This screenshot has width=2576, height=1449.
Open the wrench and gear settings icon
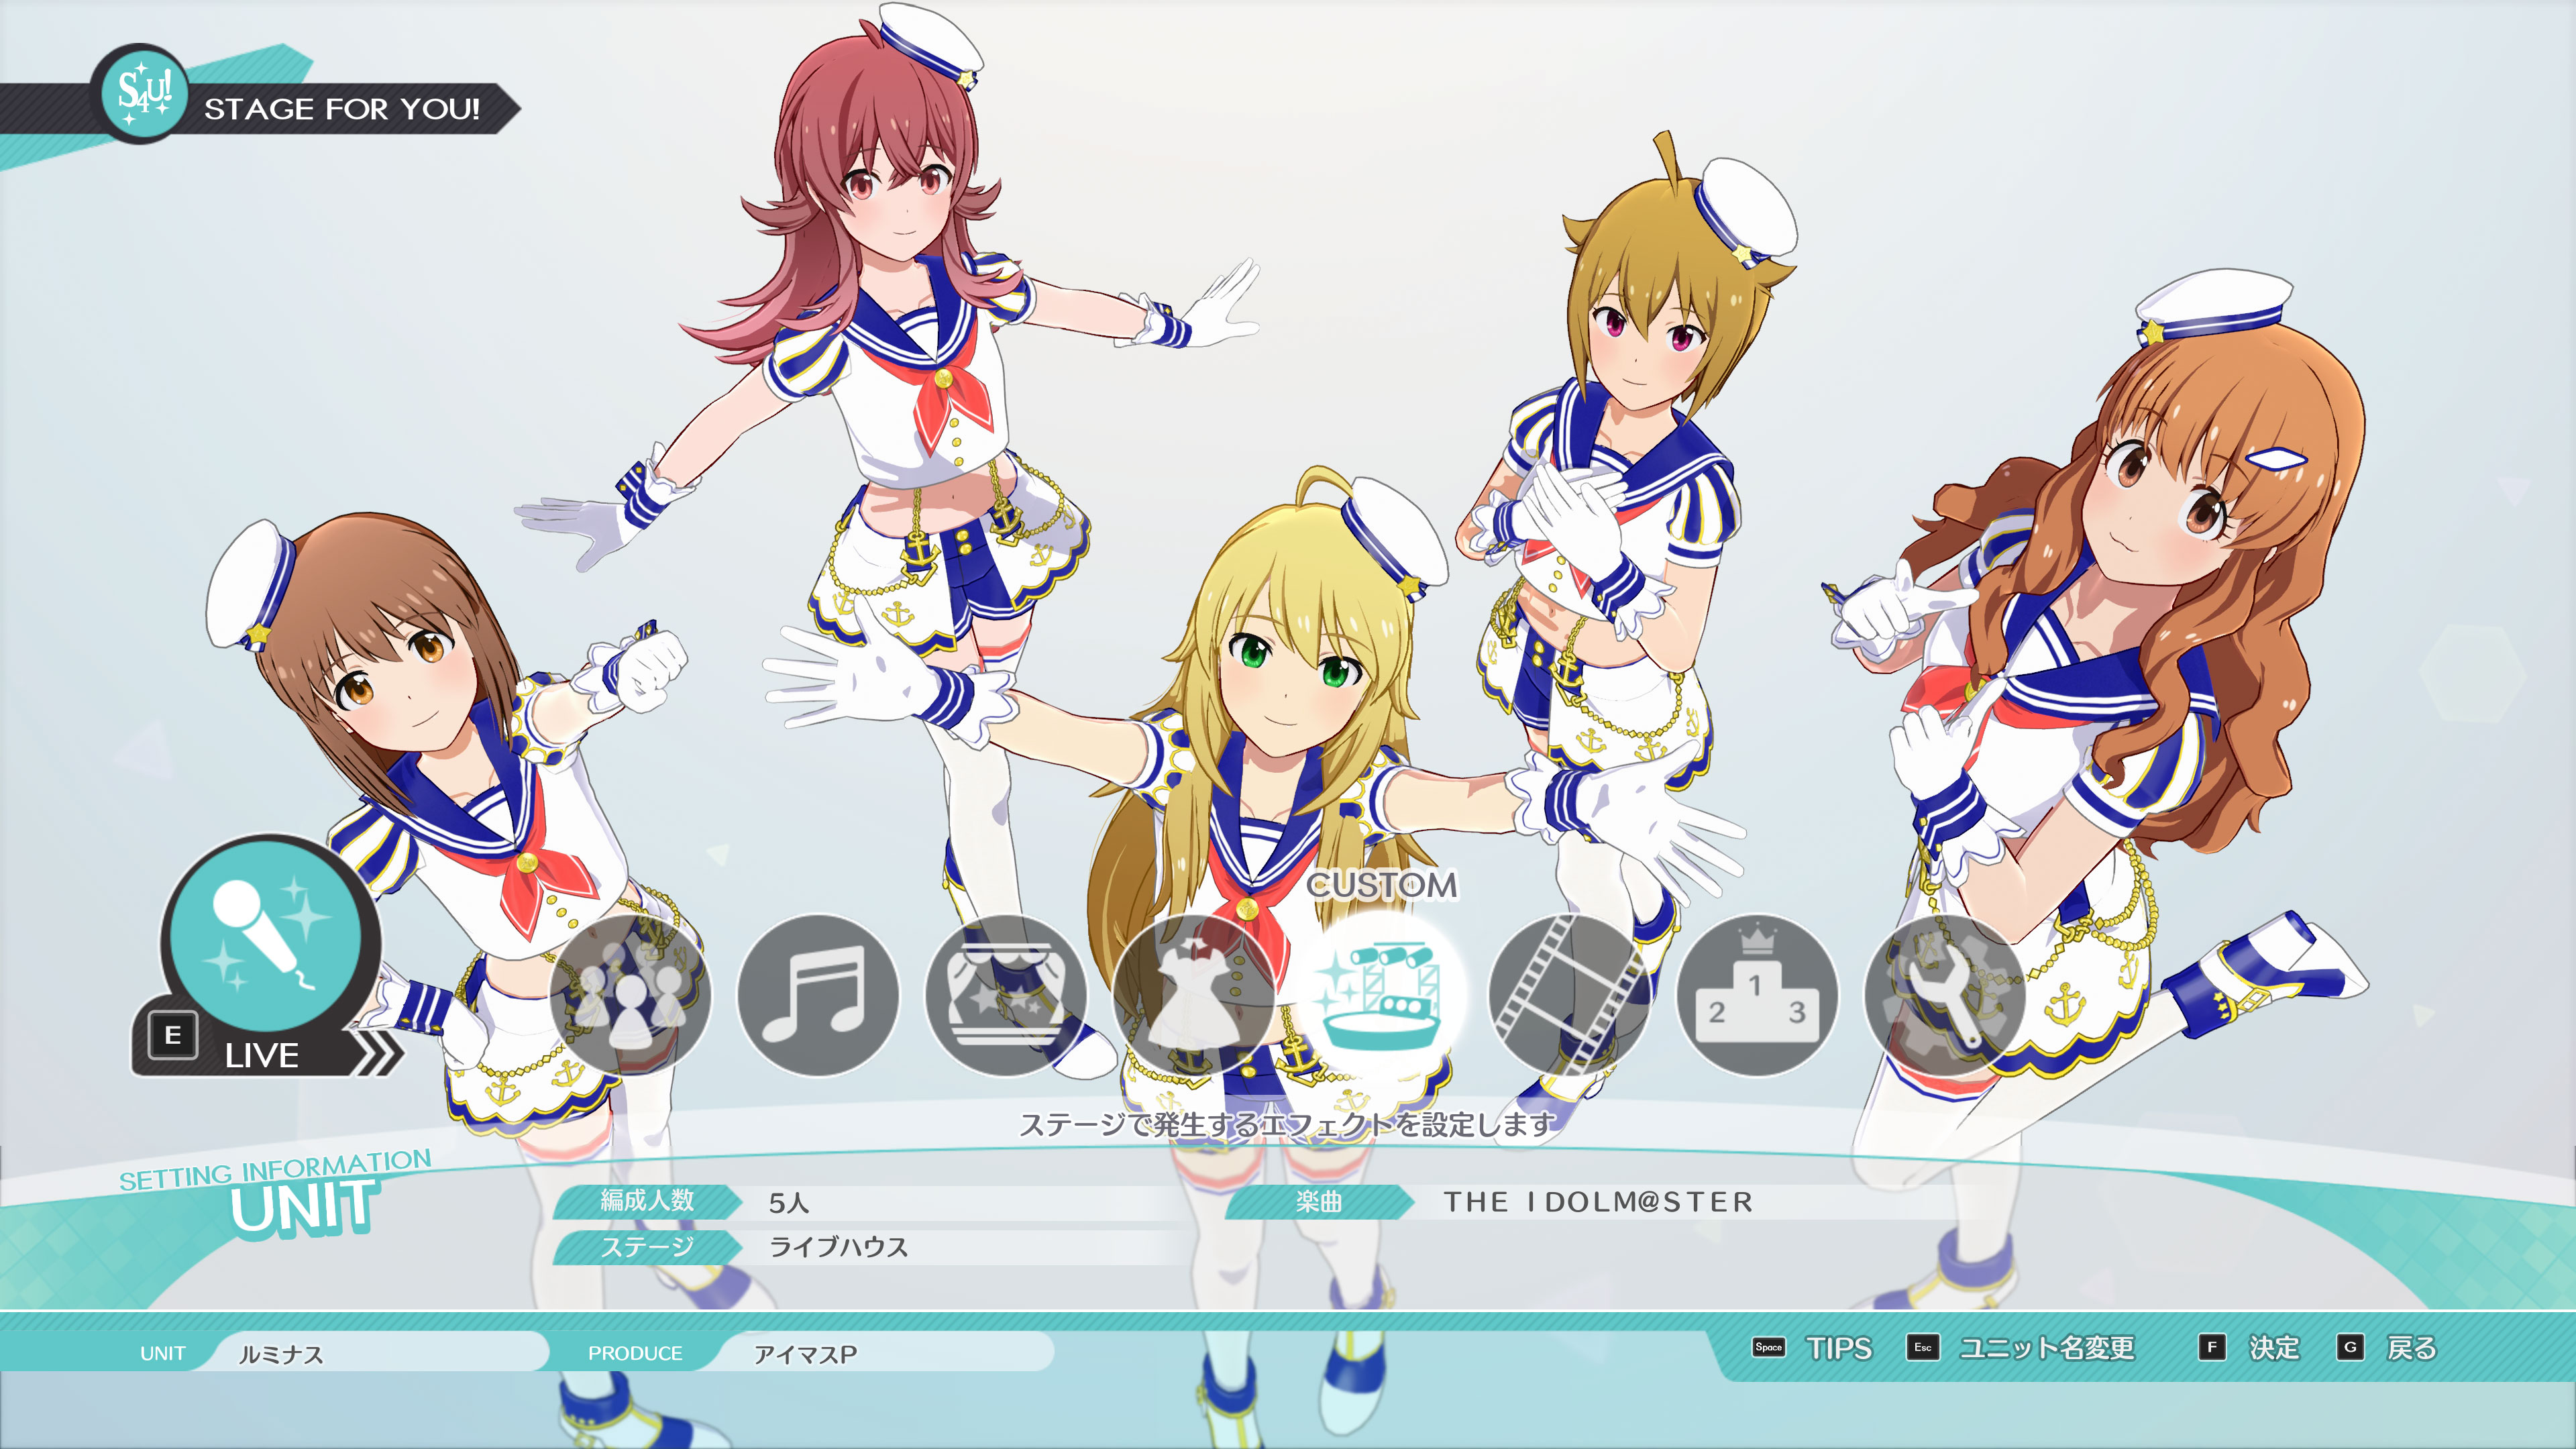point(1945,996)
